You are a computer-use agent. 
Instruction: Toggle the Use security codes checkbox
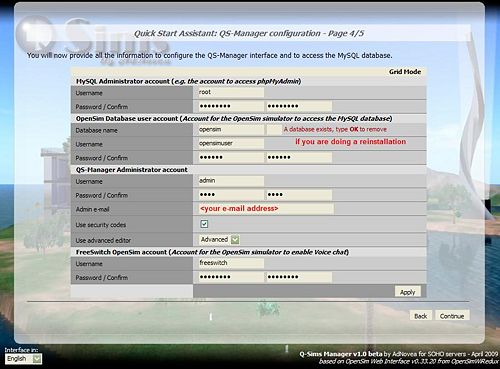click(x=204, y=224)
